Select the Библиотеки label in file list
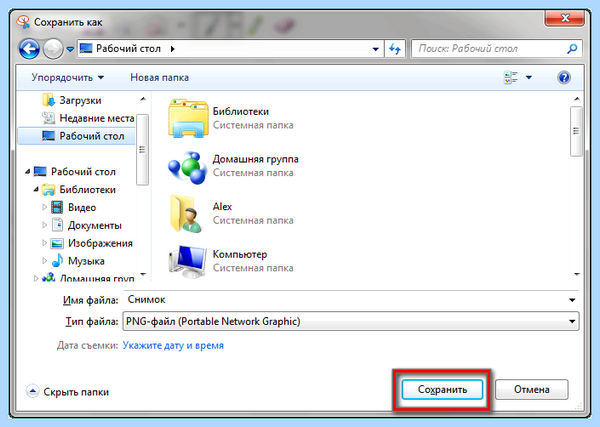Viewport: 600px width, 427px height. [241, 112]
